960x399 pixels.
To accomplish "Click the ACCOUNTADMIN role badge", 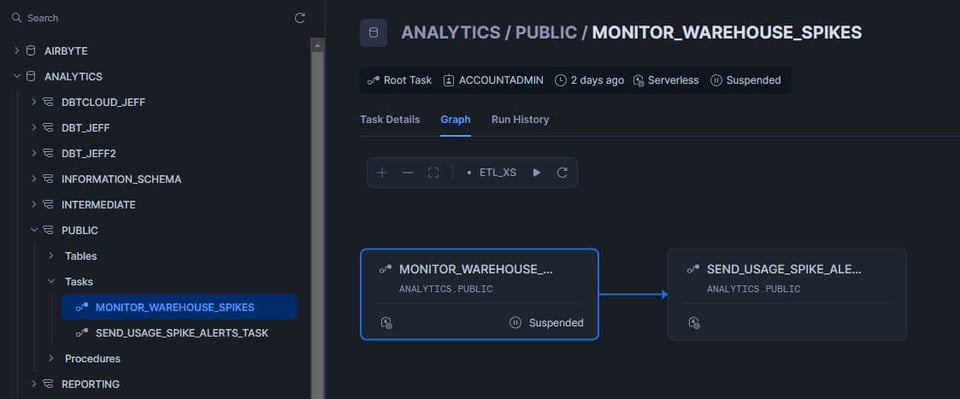I will (x=493, y=80).
